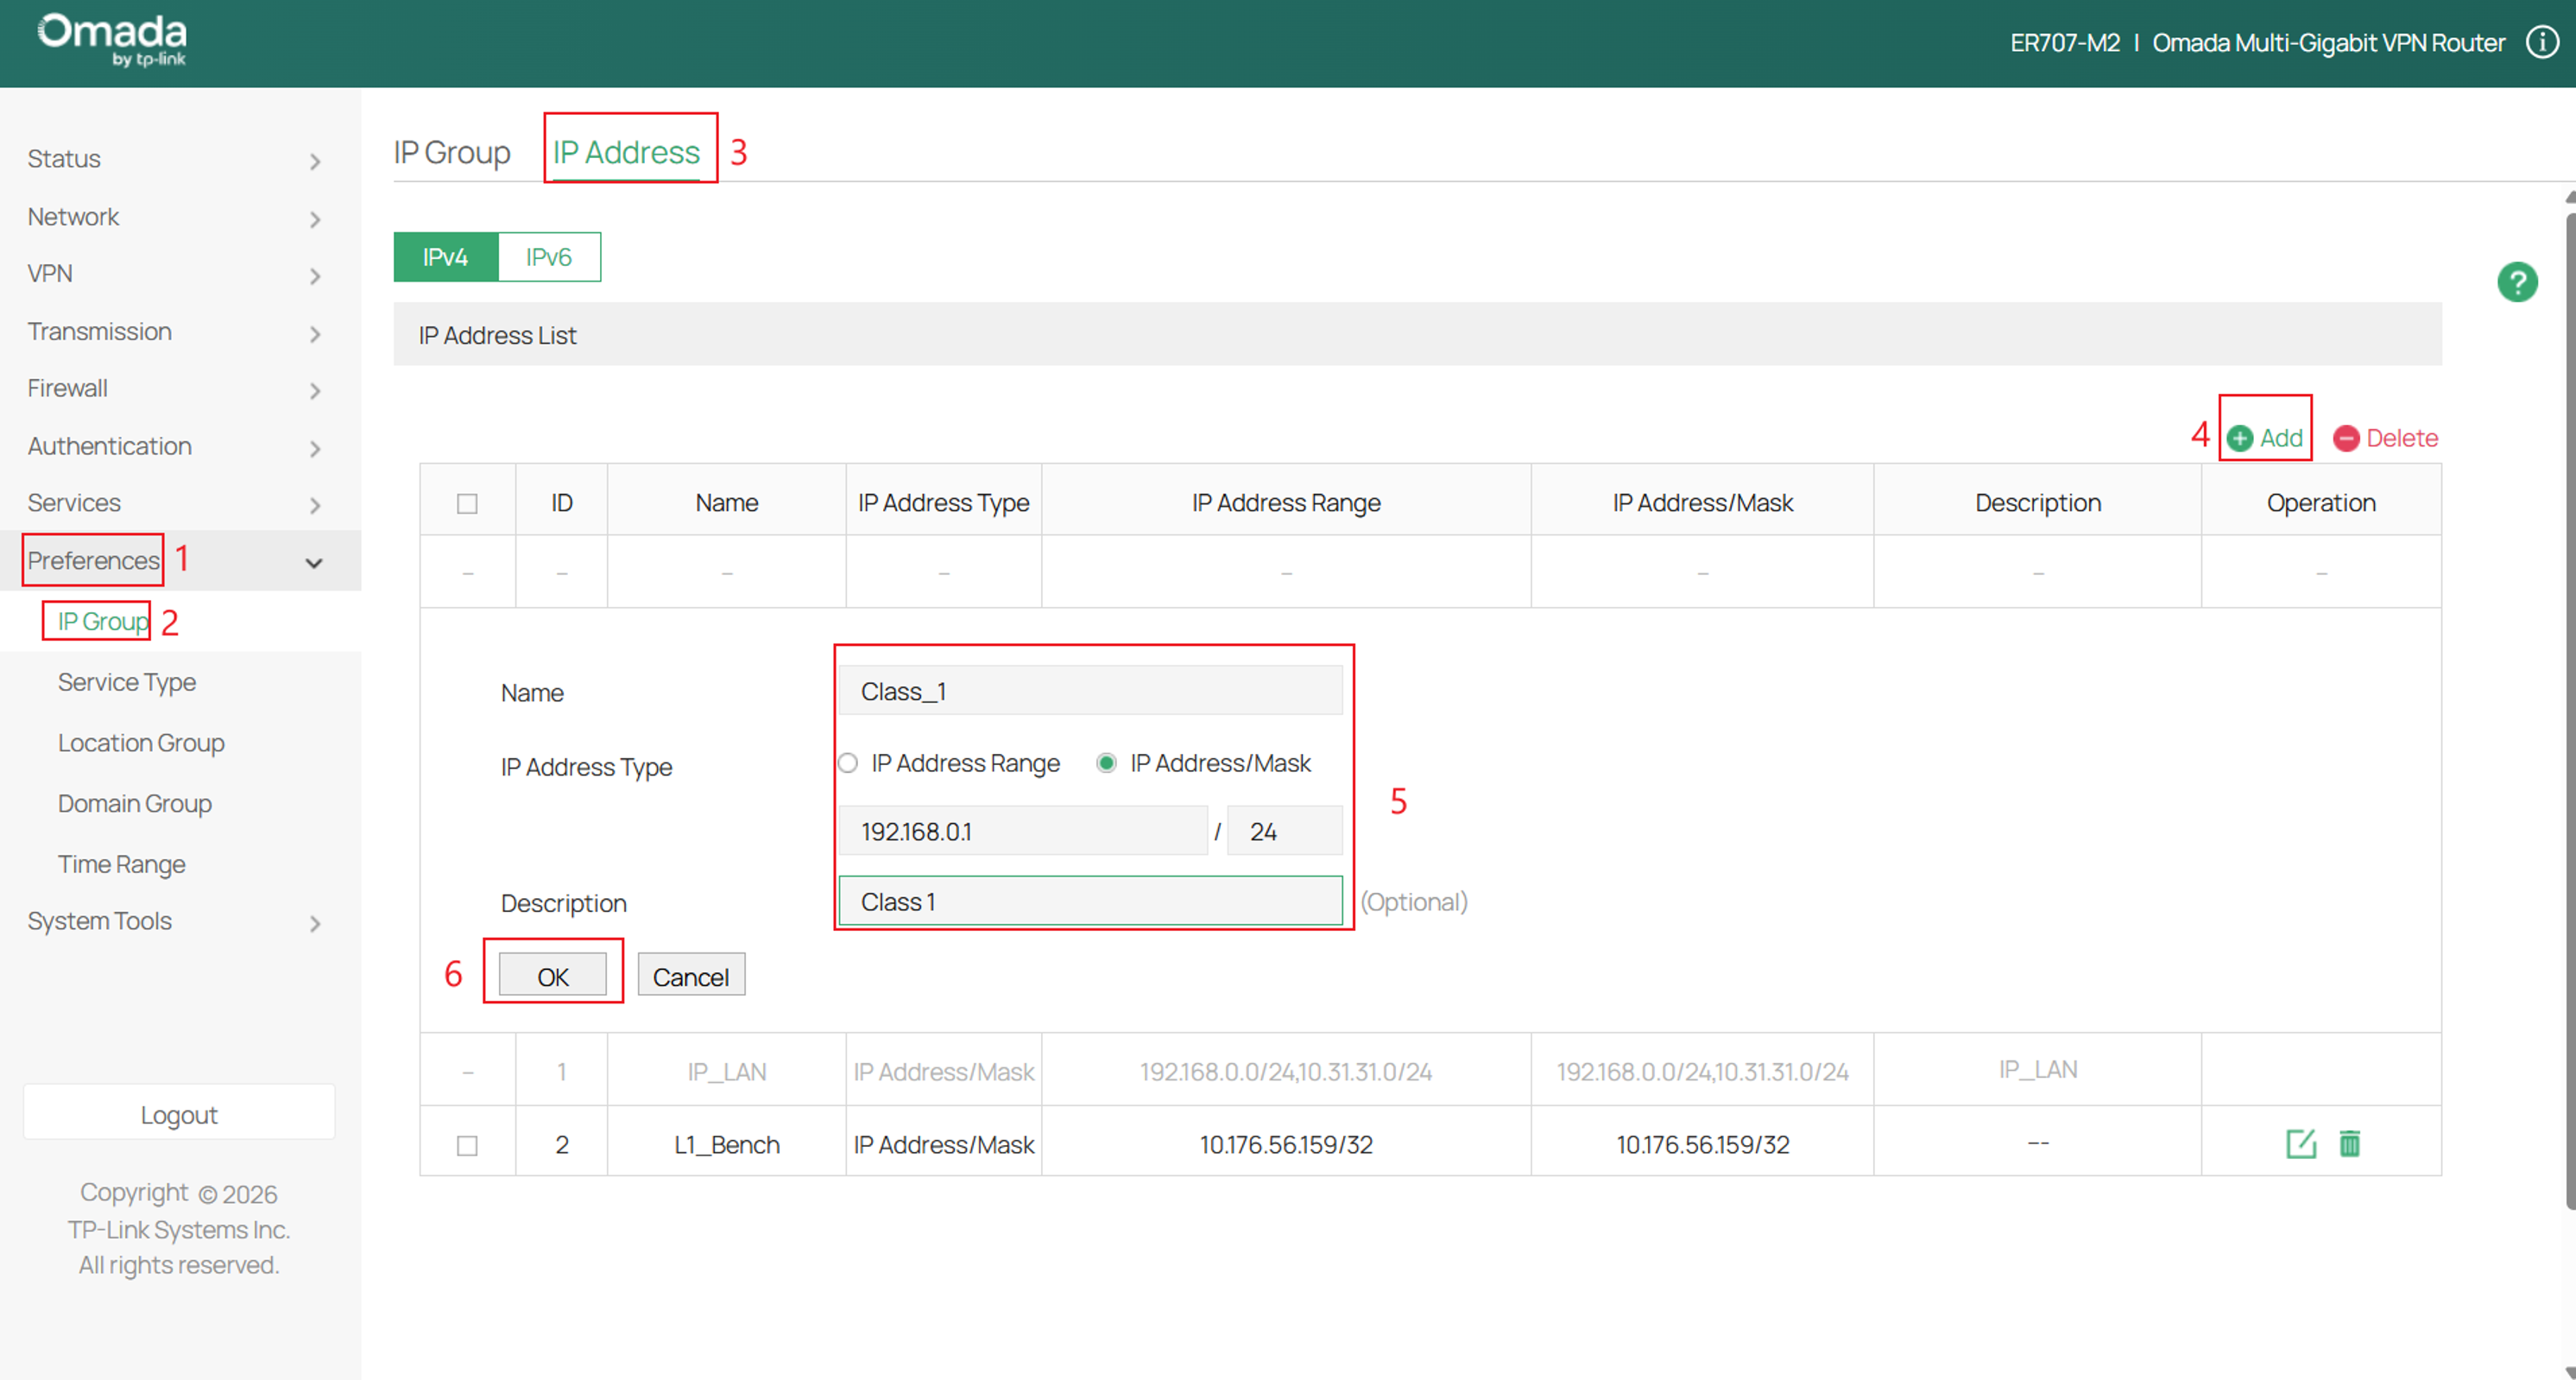Click the Logout button
The height and width of the screenshot is (1380, 2576).
click(x=179, y=1114)
